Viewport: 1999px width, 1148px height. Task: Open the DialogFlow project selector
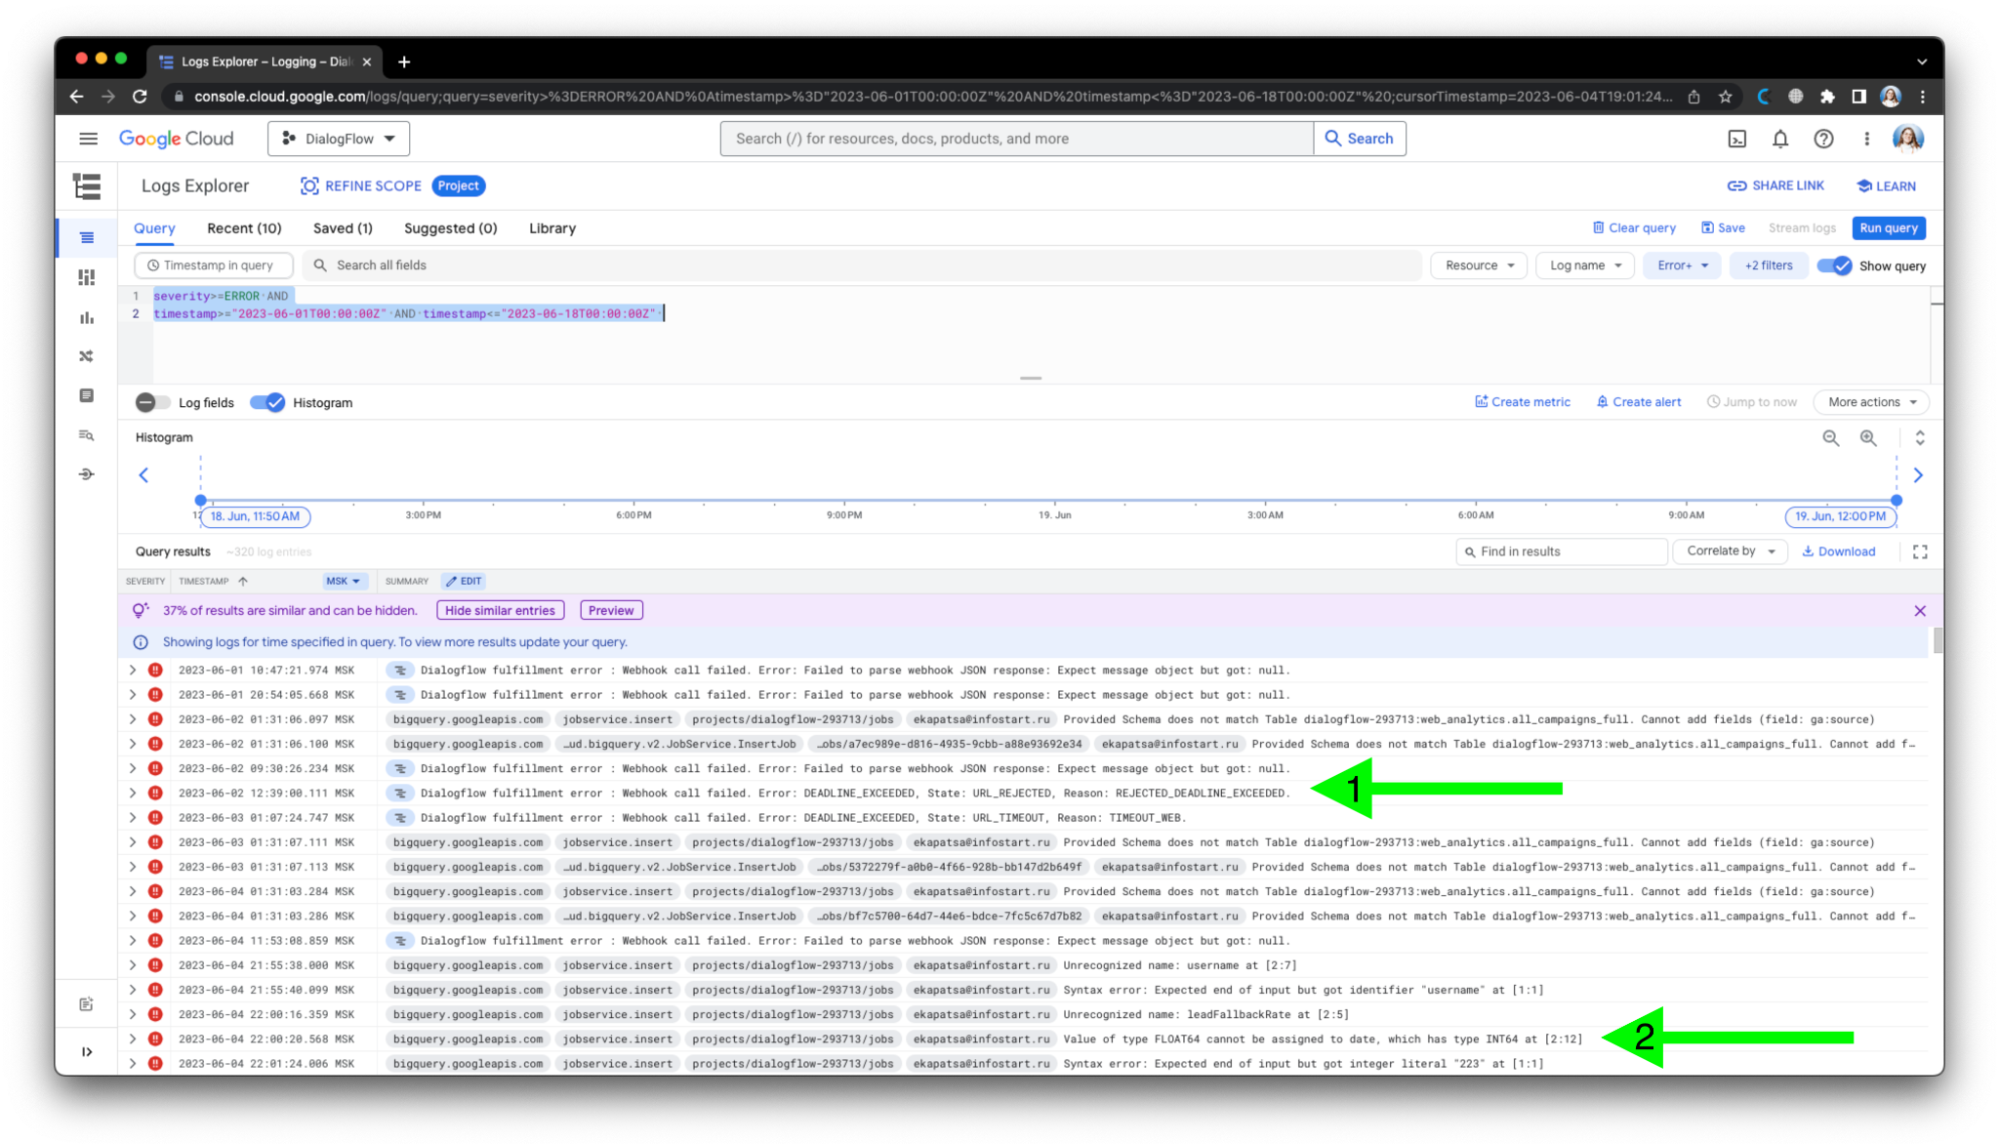338,139
